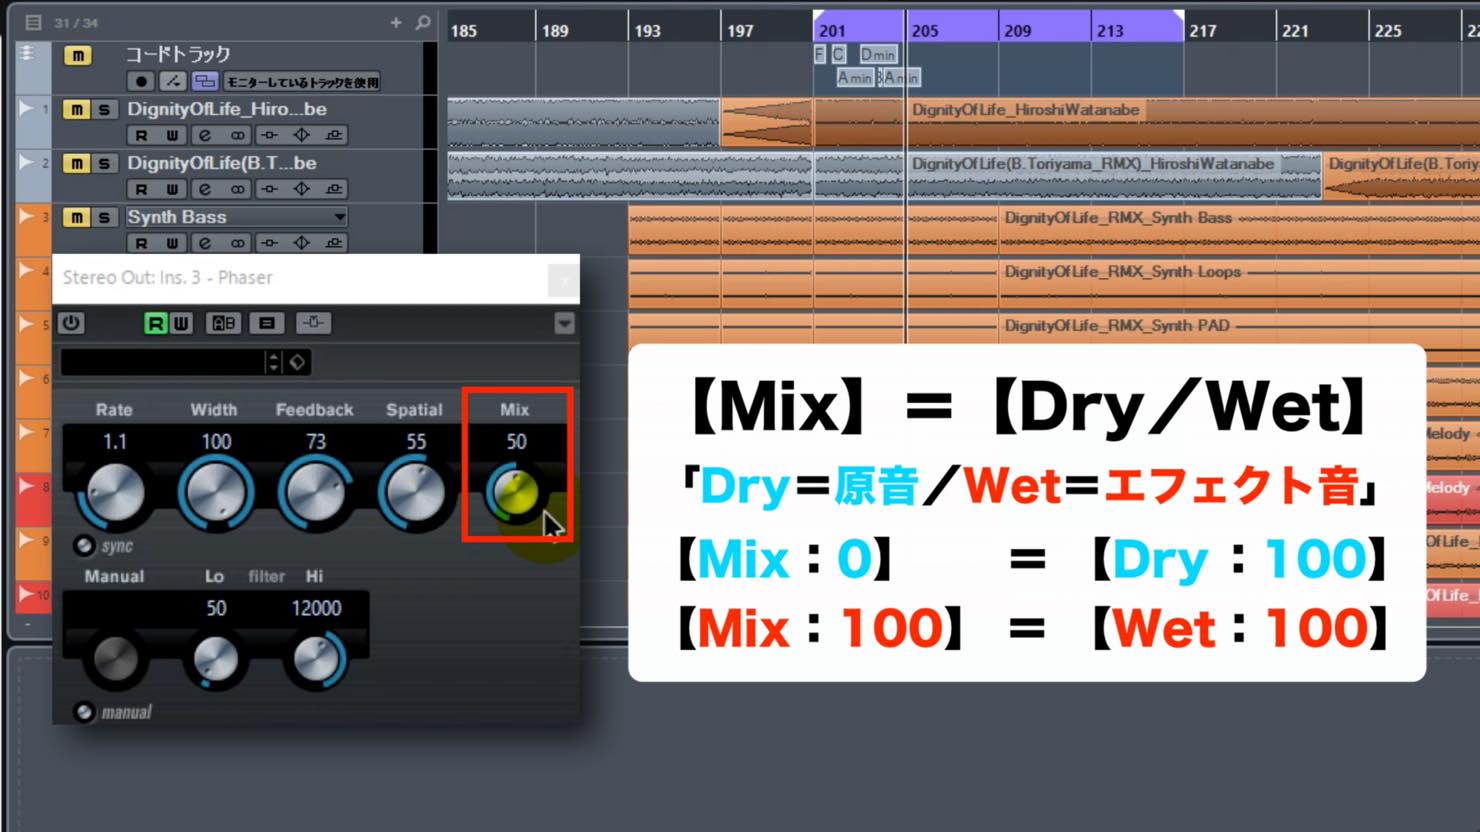Click bar 217 on the timeline ruler
This screenshot has height=832, width=1480.
[1203, 31]
